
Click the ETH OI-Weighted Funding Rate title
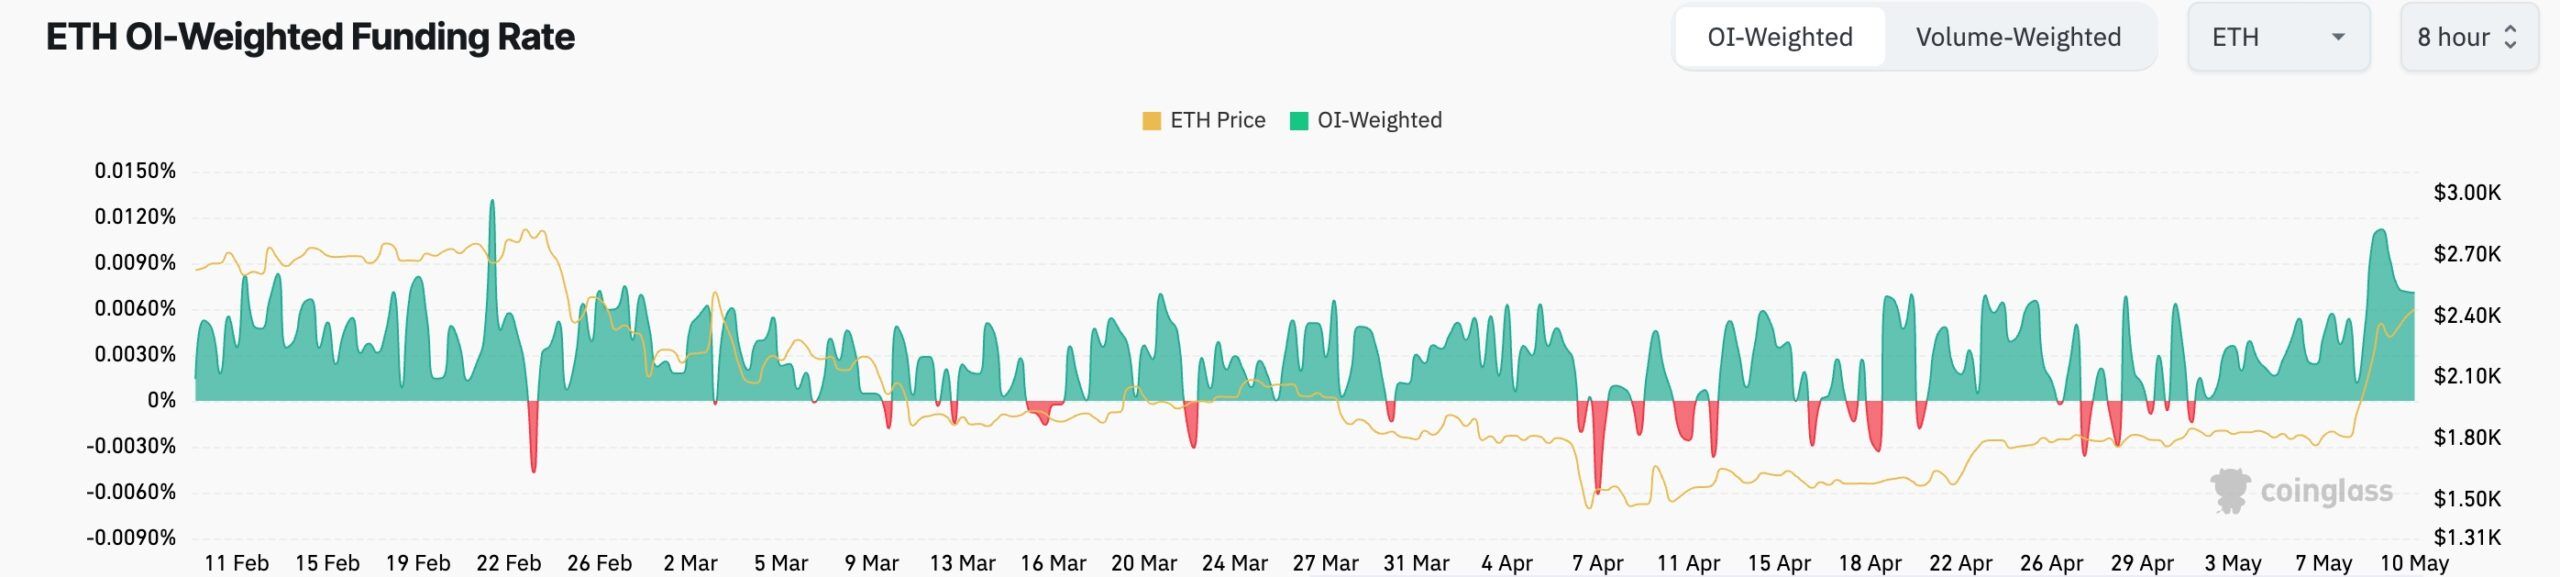(310, 37)
